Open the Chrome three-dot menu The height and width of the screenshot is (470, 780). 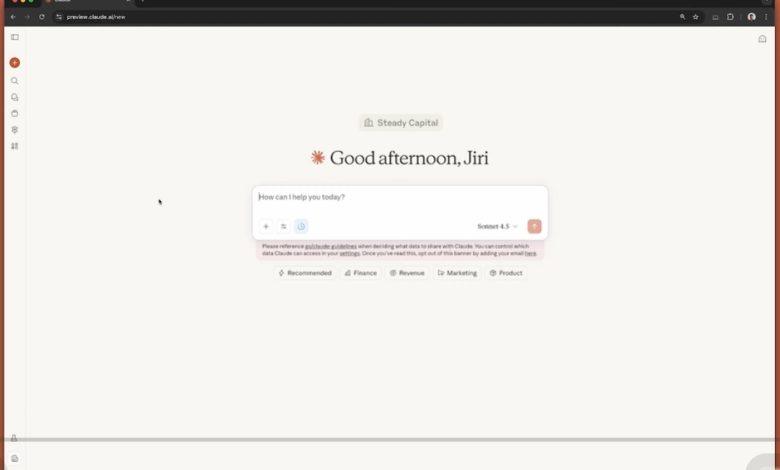click(x=767, y=17)
